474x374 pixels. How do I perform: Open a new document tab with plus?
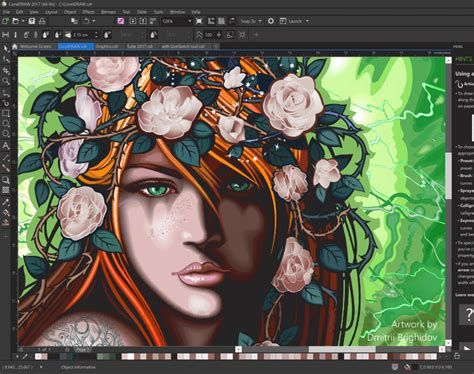[x=216, y=47]
